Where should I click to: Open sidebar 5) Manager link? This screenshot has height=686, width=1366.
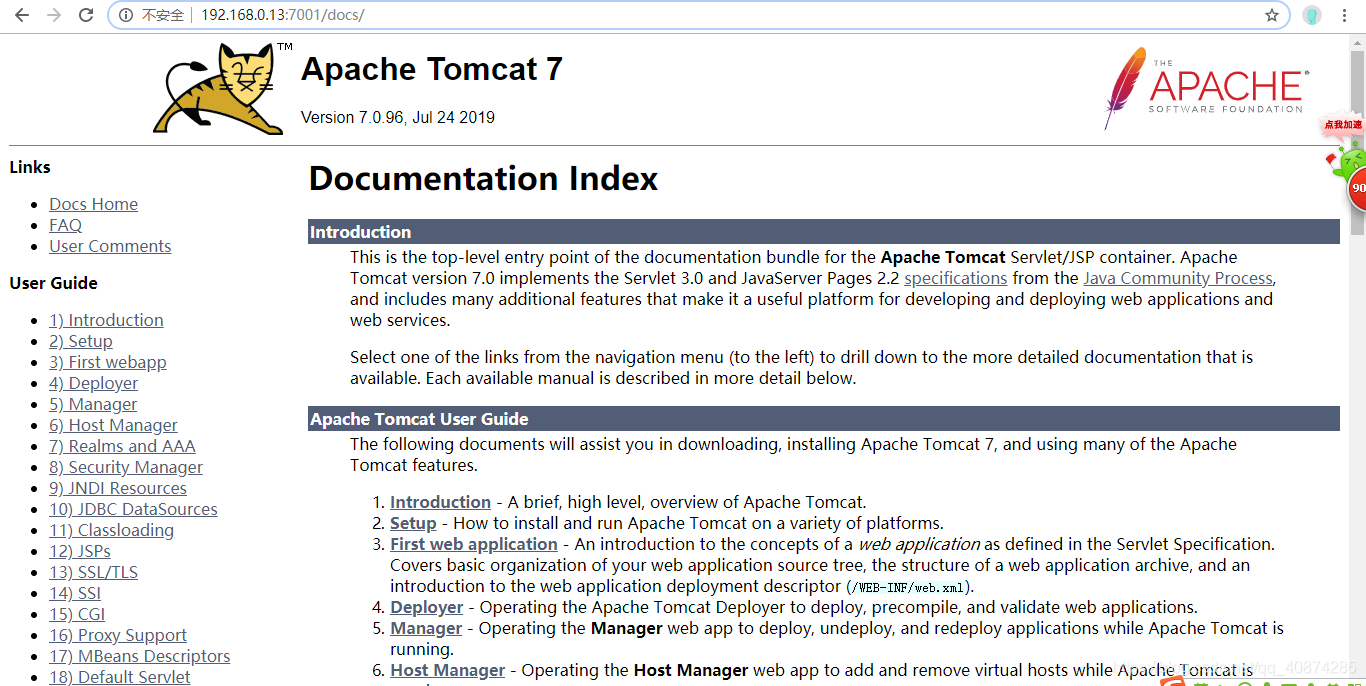(x=93, y=404)
